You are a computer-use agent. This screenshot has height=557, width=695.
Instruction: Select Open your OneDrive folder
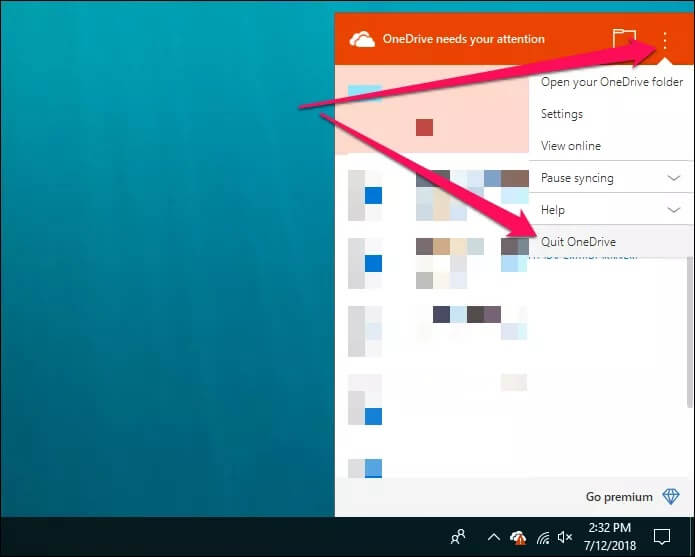(x=612, y=82)
